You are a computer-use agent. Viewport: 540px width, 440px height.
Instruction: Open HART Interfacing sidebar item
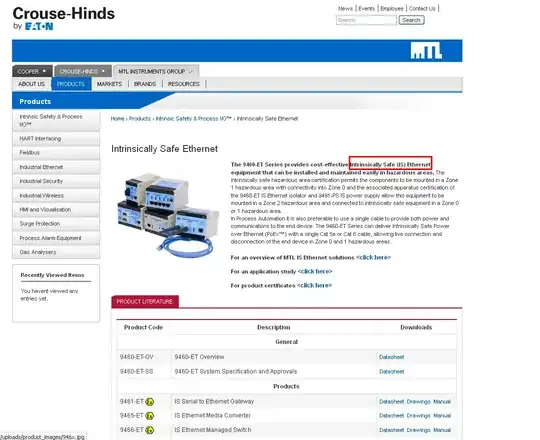tap(56, 138)
